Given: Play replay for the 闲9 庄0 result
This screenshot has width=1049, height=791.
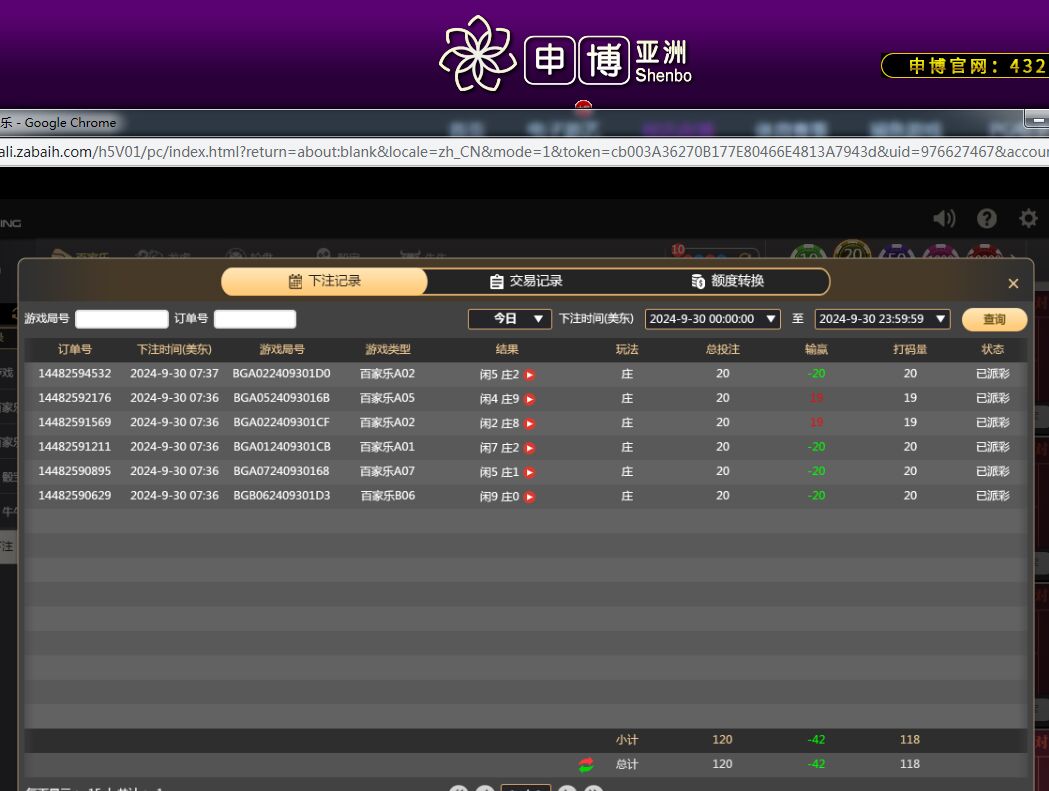Looking at the screenshot, I should point(530,497).
